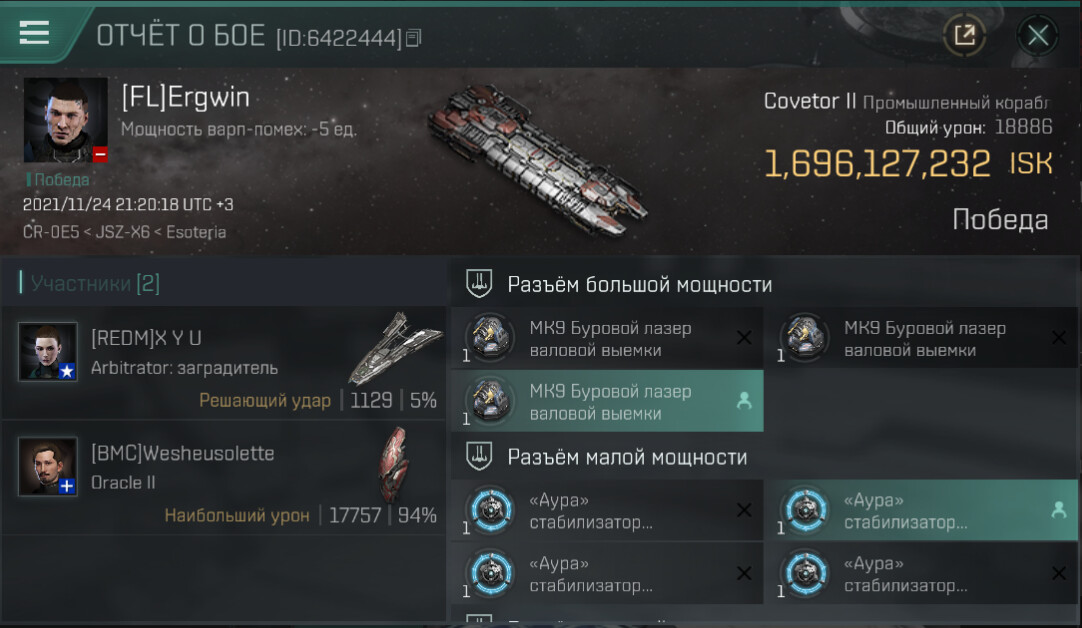Click the bottom-right «Аура» стабилизатор icon
Image resolution: width=1082 pixels, height=628 pixels.
click(x=805, y=573)
